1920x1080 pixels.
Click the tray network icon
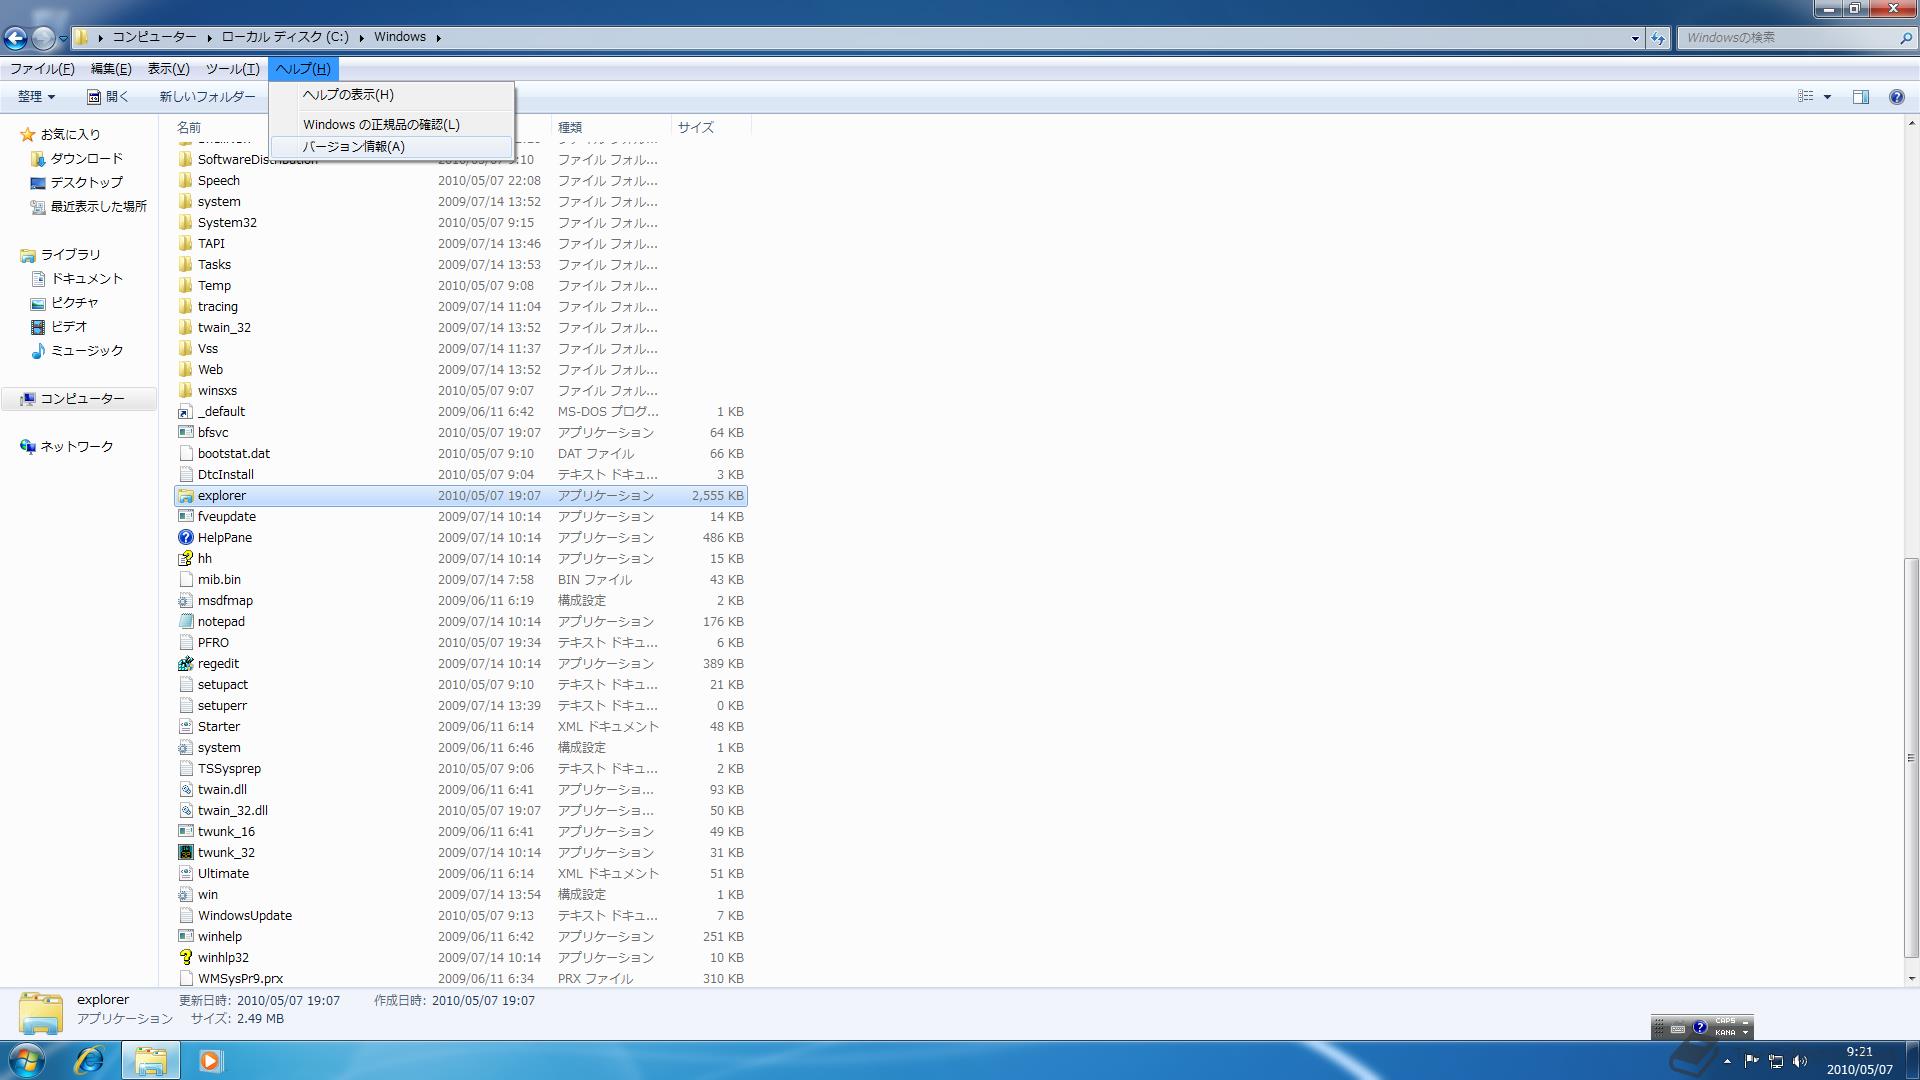1776,1062
